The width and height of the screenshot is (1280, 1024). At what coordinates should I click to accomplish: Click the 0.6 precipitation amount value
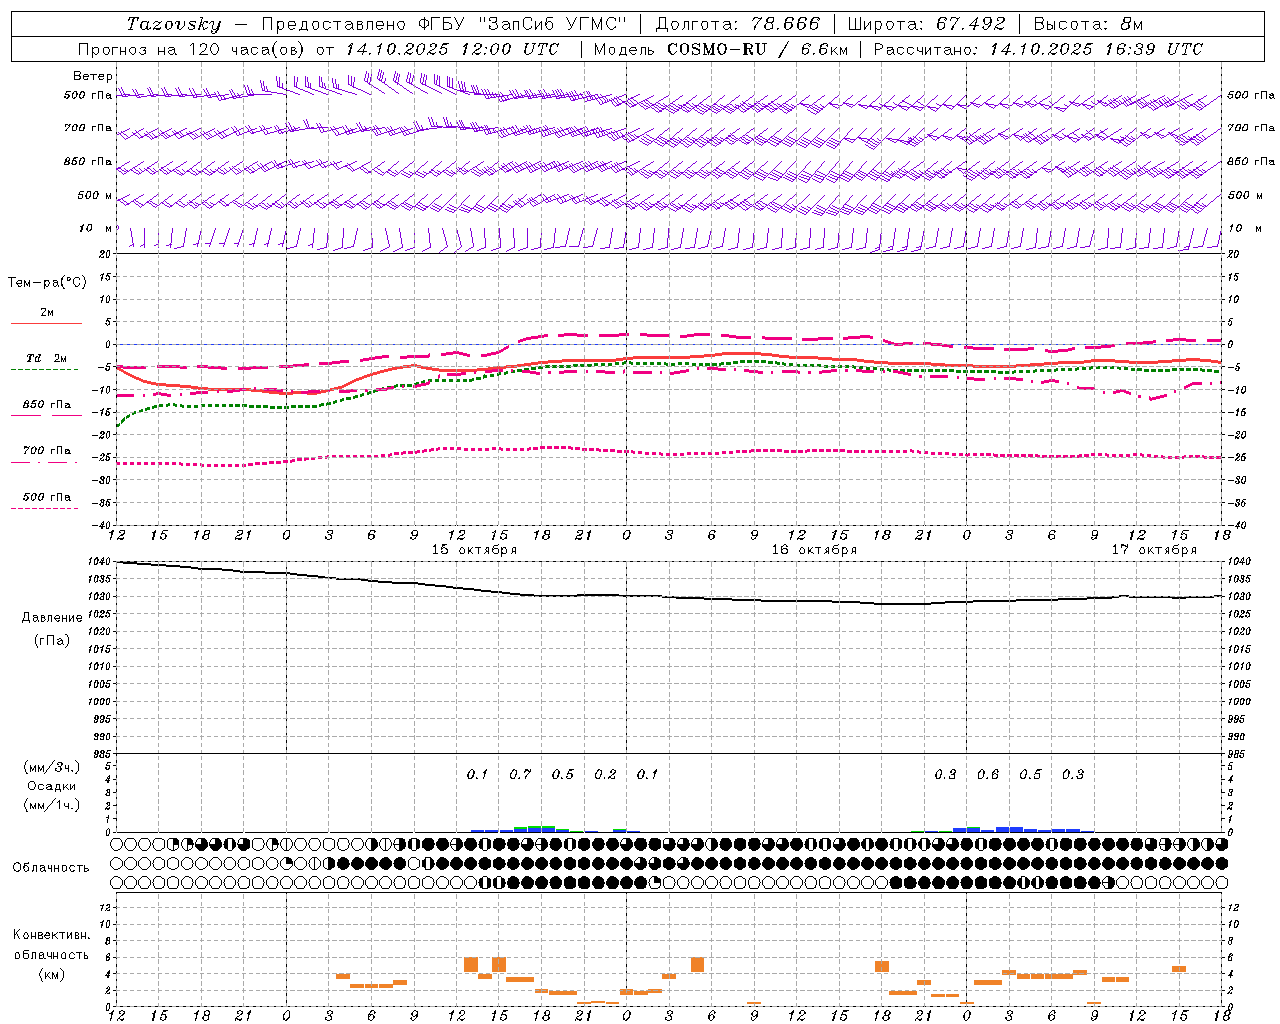click(988, 775)
